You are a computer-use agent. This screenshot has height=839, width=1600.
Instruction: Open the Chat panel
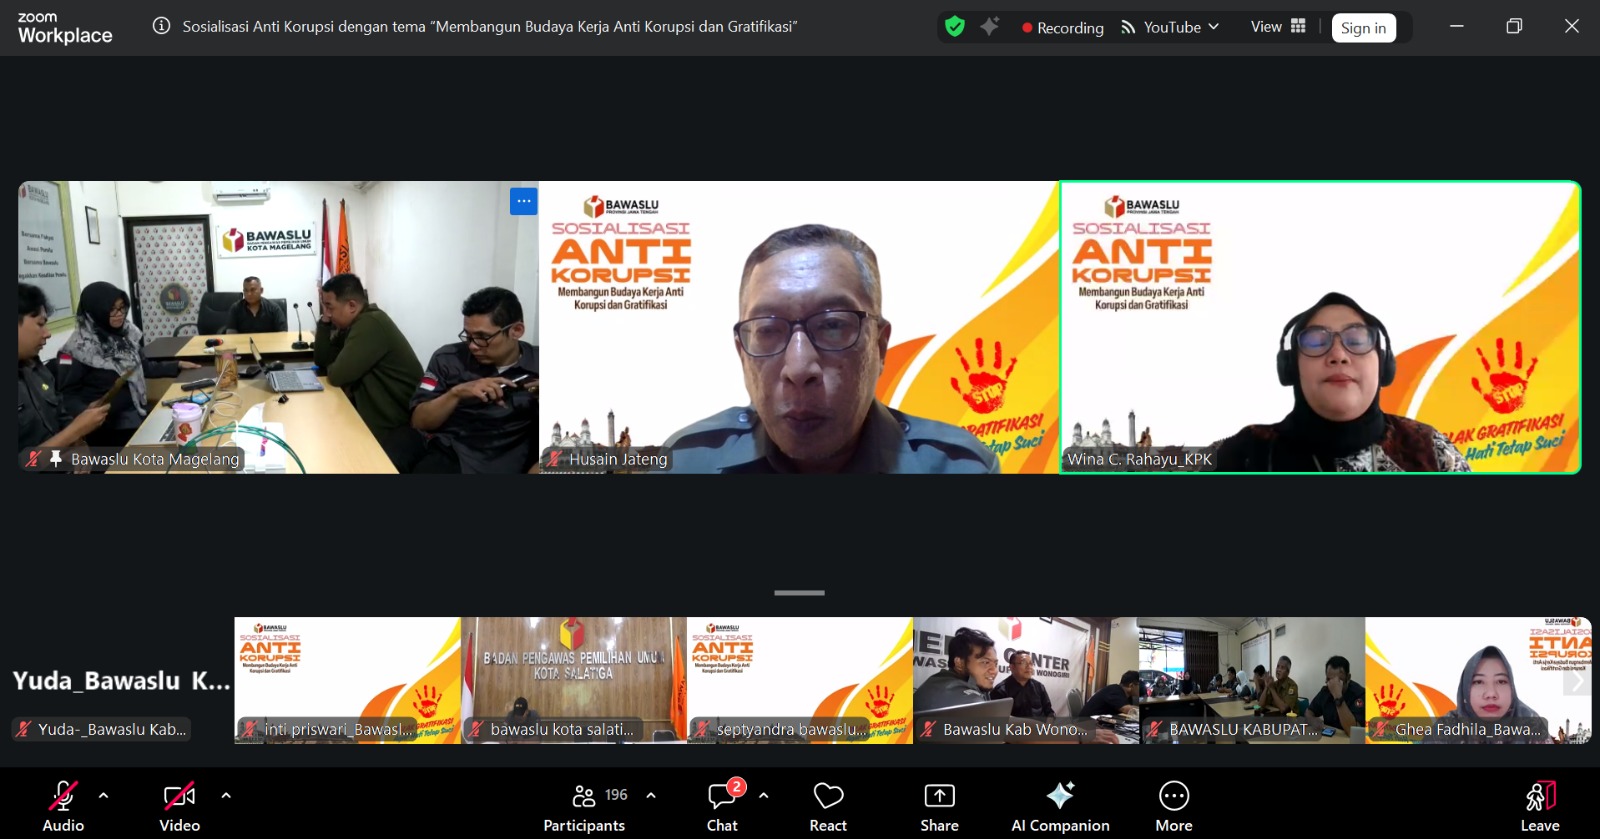tap(723, 805)
